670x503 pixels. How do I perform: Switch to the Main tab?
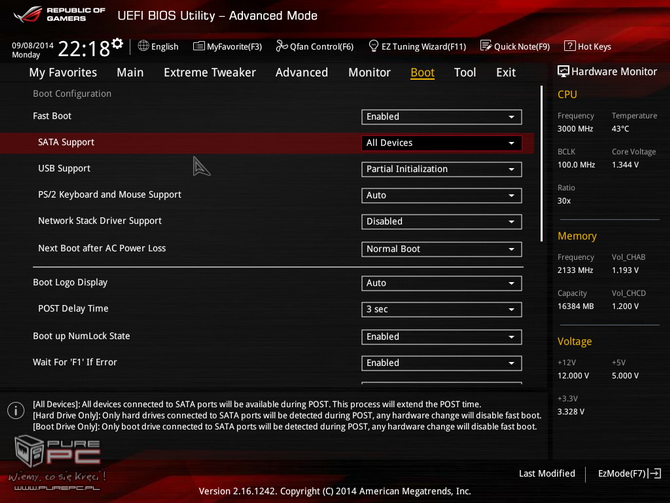[x=130, y=72]
